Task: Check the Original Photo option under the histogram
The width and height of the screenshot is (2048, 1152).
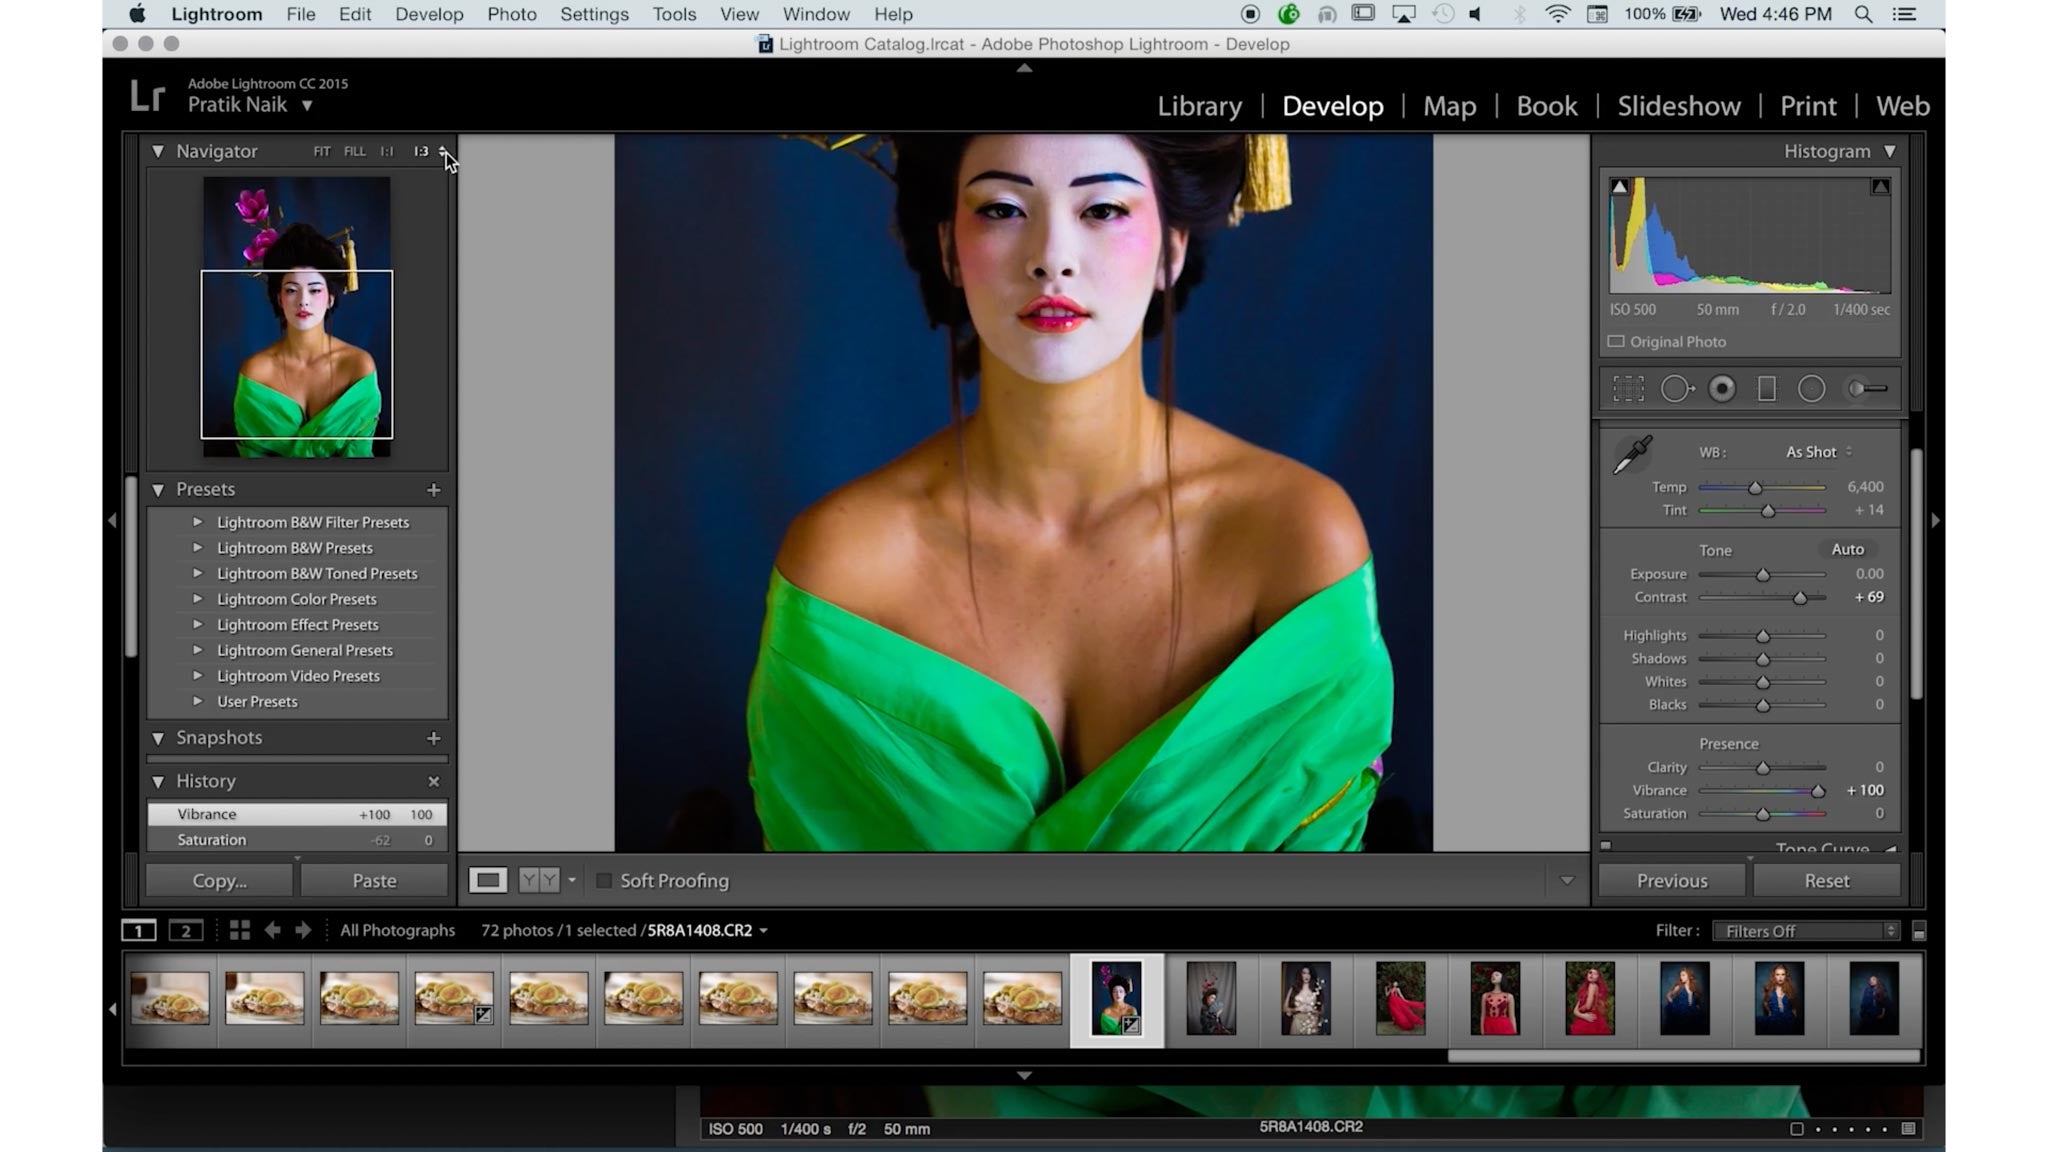Action: [1617, 341]
